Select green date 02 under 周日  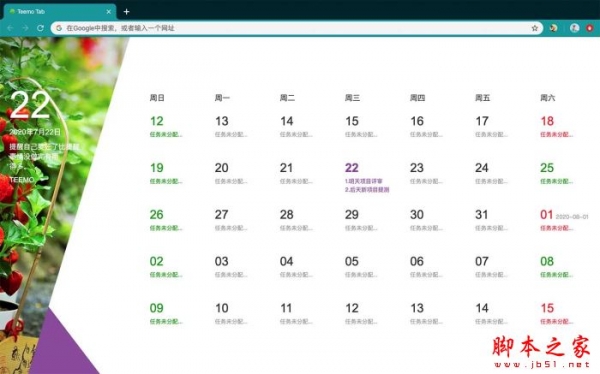coord(157,261)
